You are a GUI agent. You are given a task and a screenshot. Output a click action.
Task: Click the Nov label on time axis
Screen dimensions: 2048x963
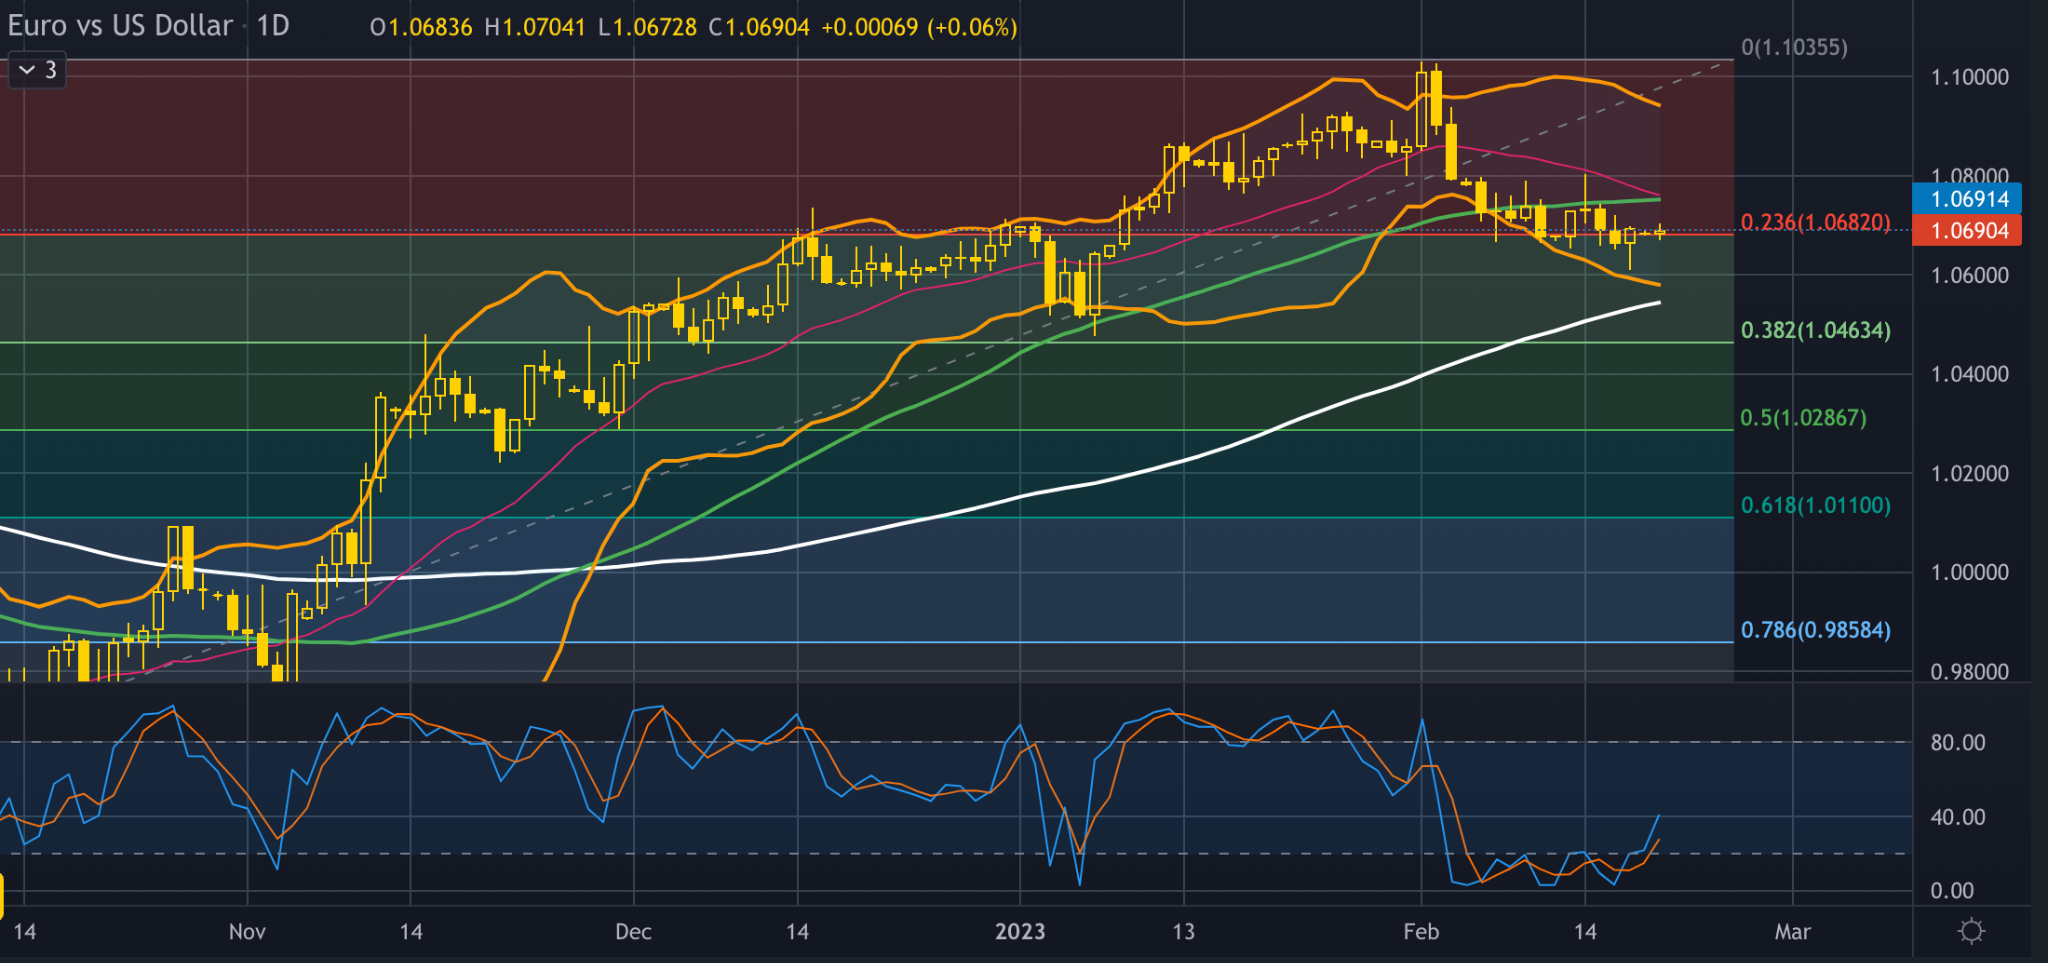click(x=247, y=931)
